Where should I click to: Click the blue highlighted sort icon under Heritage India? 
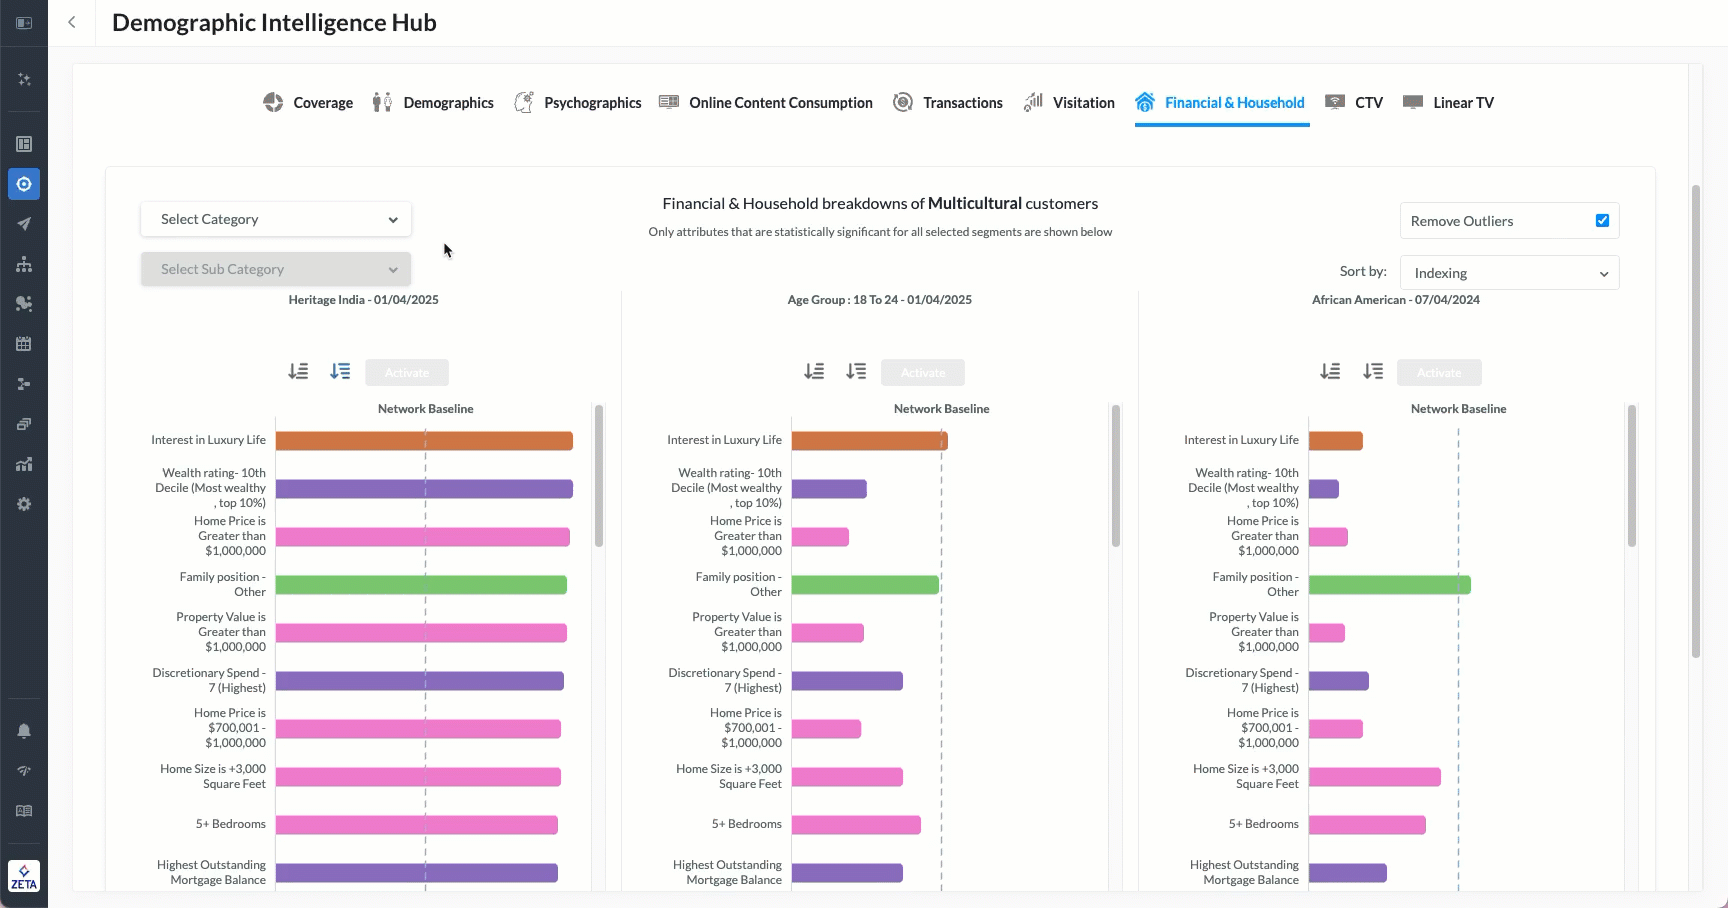[x=340, y=372]
